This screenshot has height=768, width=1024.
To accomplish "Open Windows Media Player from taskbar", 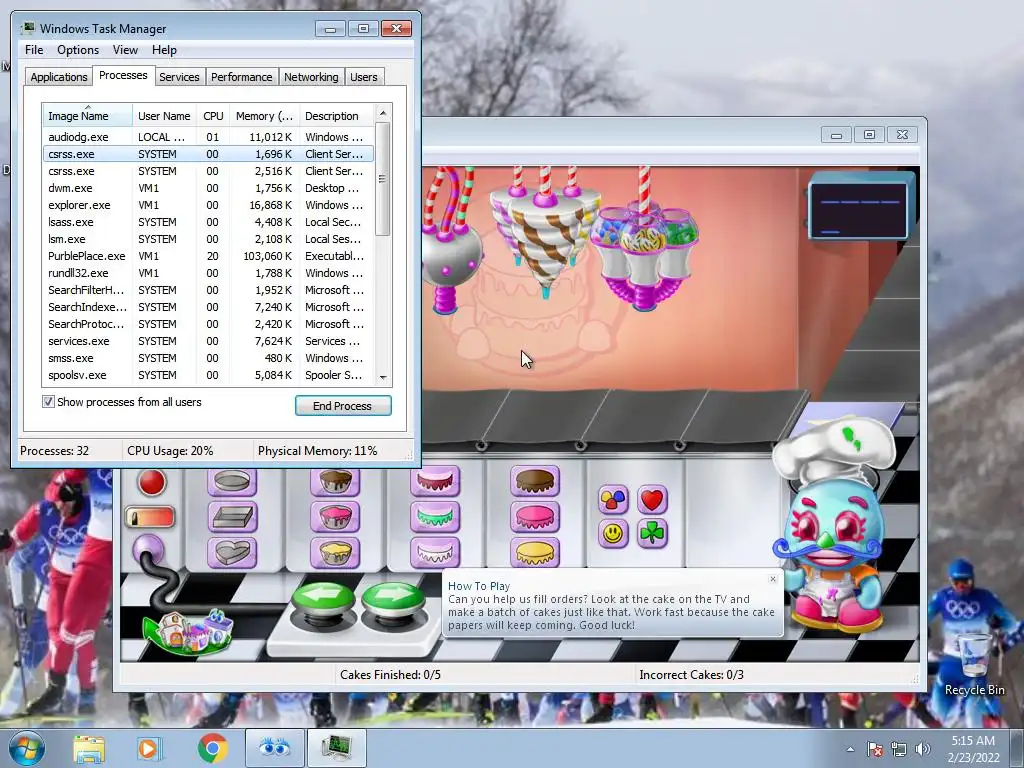I will pyautogui.click(x=150, y=749).
